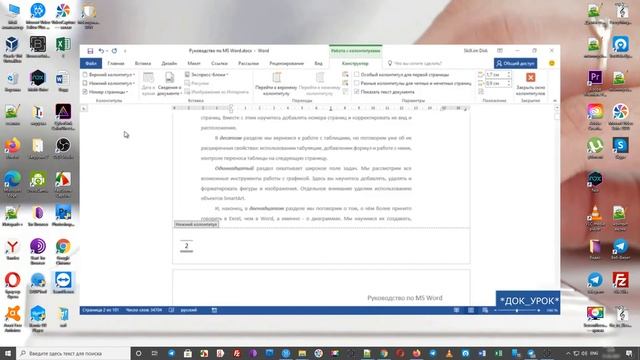The height and width of the screenshot is (360, 640).
Task: Click the Print Layout view icon in status bar
Action: click(471, 310)
